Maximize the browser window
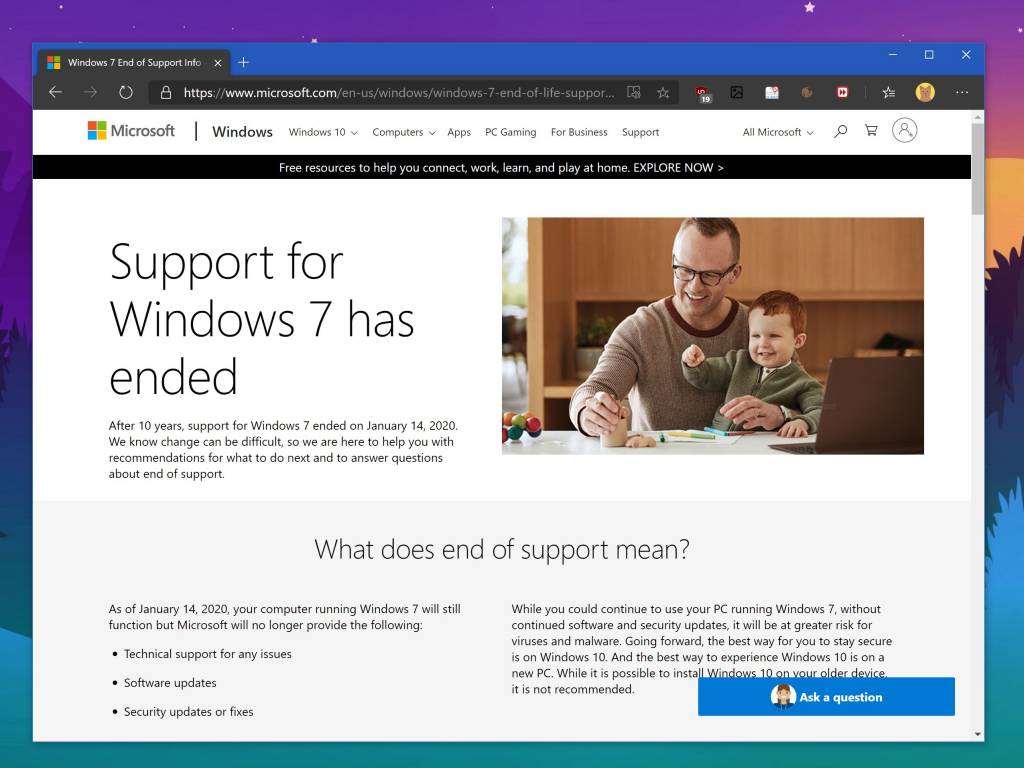The height and width of the screenshot is (768, 1024). [929, 55]
